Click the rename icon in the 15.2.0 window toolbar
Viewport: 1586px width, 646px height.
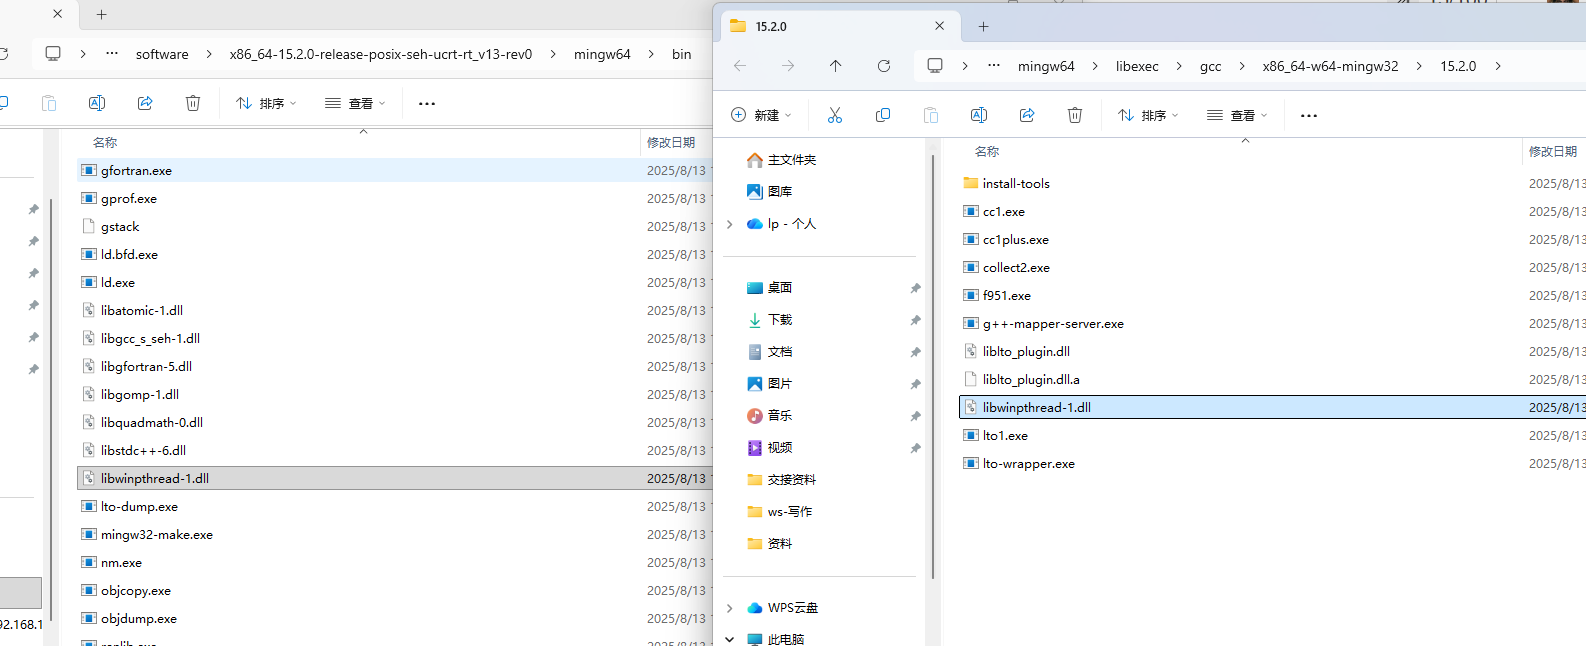979,115
